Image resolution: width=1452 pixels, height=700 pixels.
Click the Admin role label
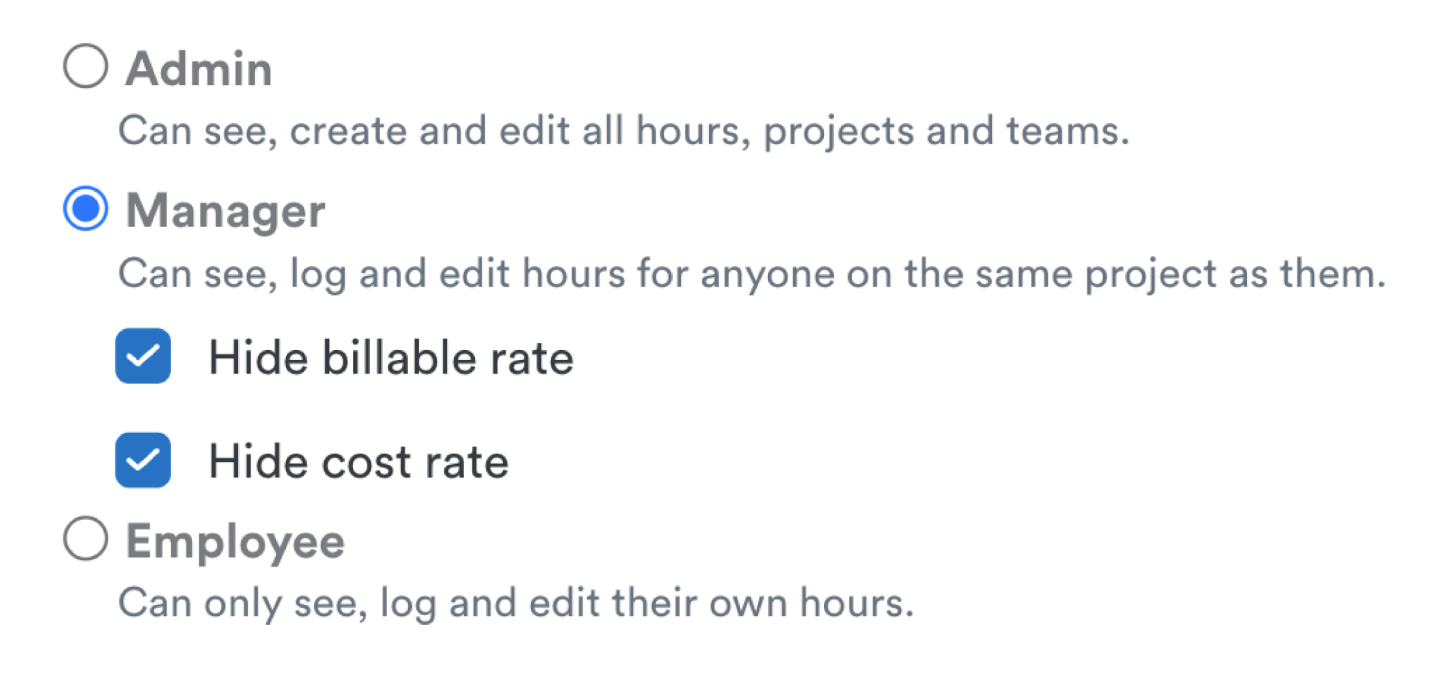(199, 70)
